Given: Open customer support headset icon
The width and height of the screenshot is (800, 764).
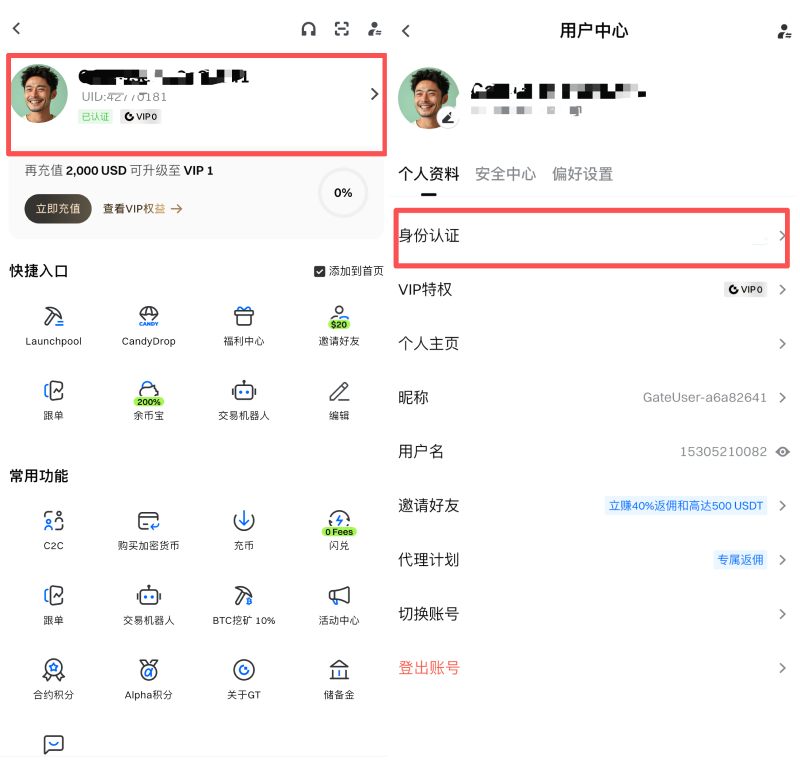Looking at the screenshot, I should [x=308, y=29].
